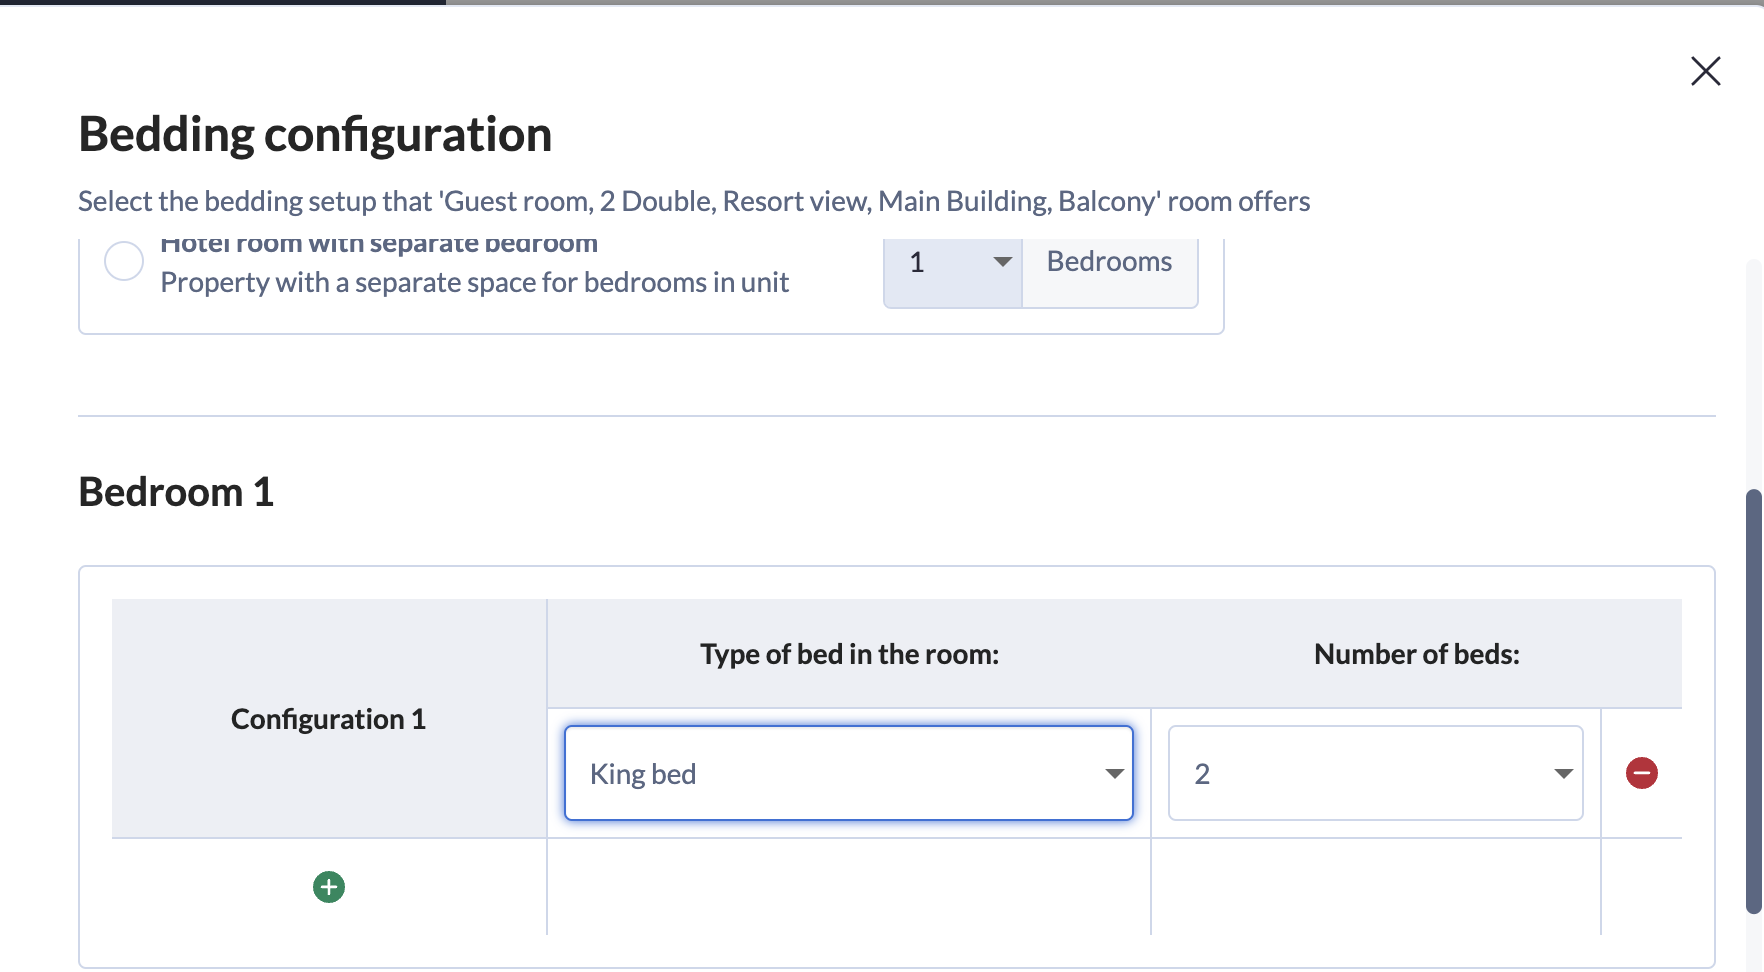Click the empty cell below the number of beds selector
This screenshot has height=972, width=1764.
click(x=1375, y=887)
